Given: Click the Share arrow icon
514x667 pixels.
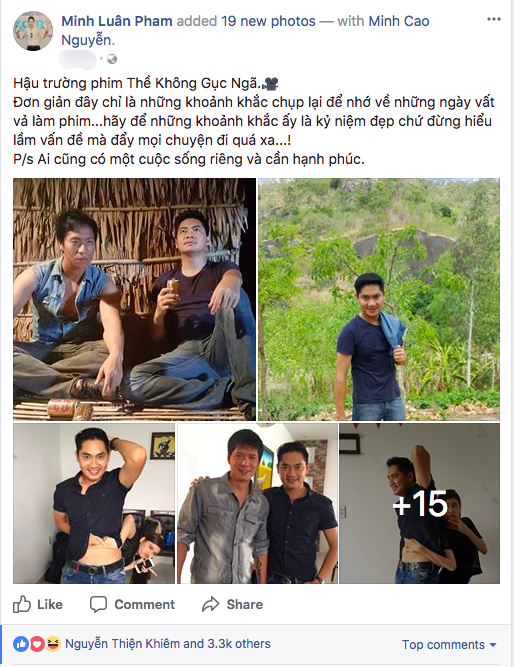Looking at the screenshot, I should pos(210,604).
